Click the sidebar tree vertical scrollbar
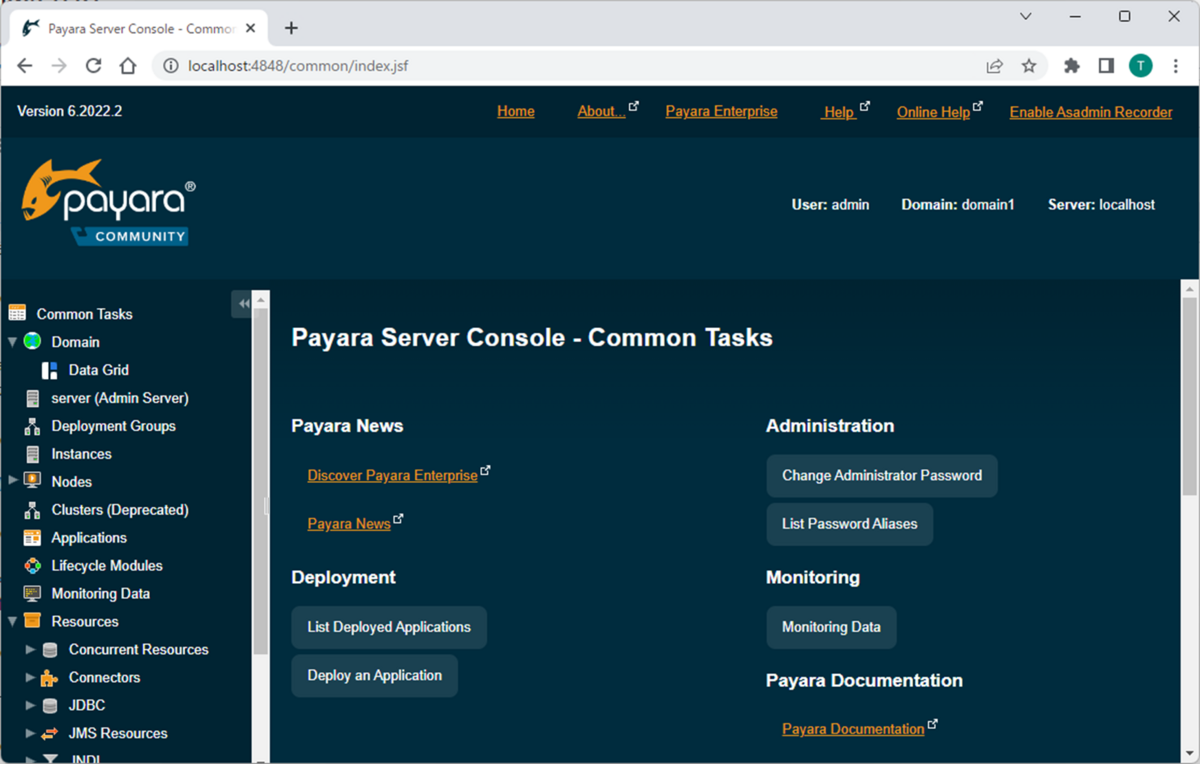 [261, 480]
